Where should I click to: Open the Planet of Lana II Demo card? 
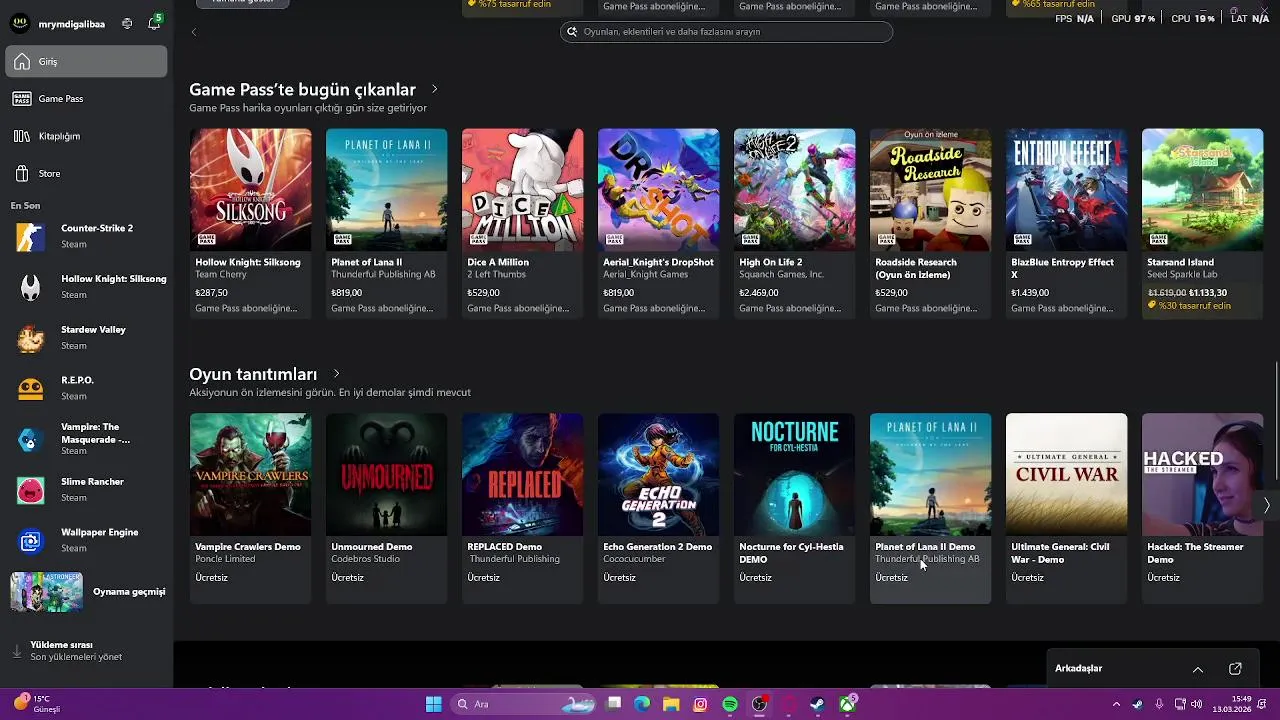tap(930, 508)
